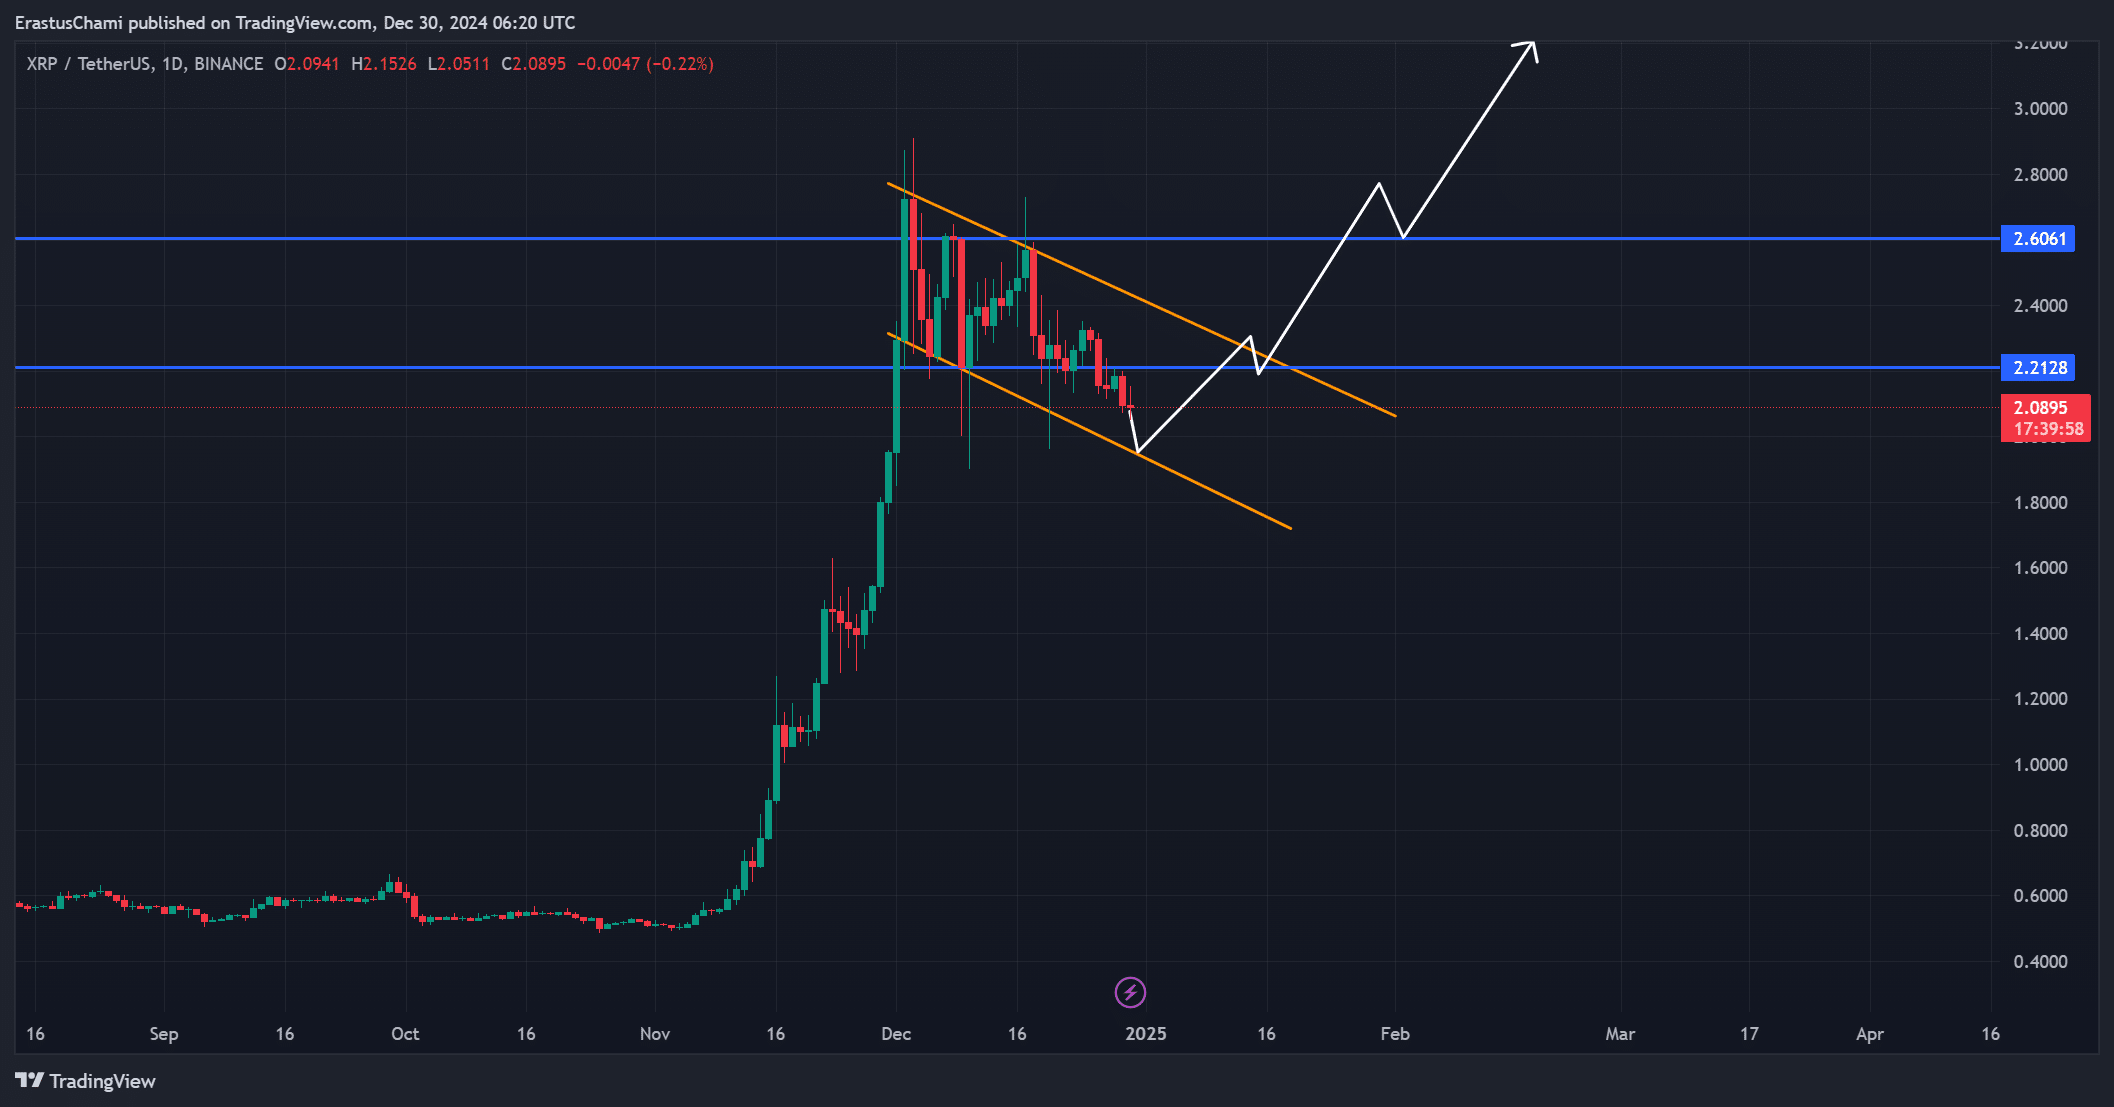Click the 0.4000 price axis label
Viewport: 2114px width, 1107px height.
(x=2040, y=961)
